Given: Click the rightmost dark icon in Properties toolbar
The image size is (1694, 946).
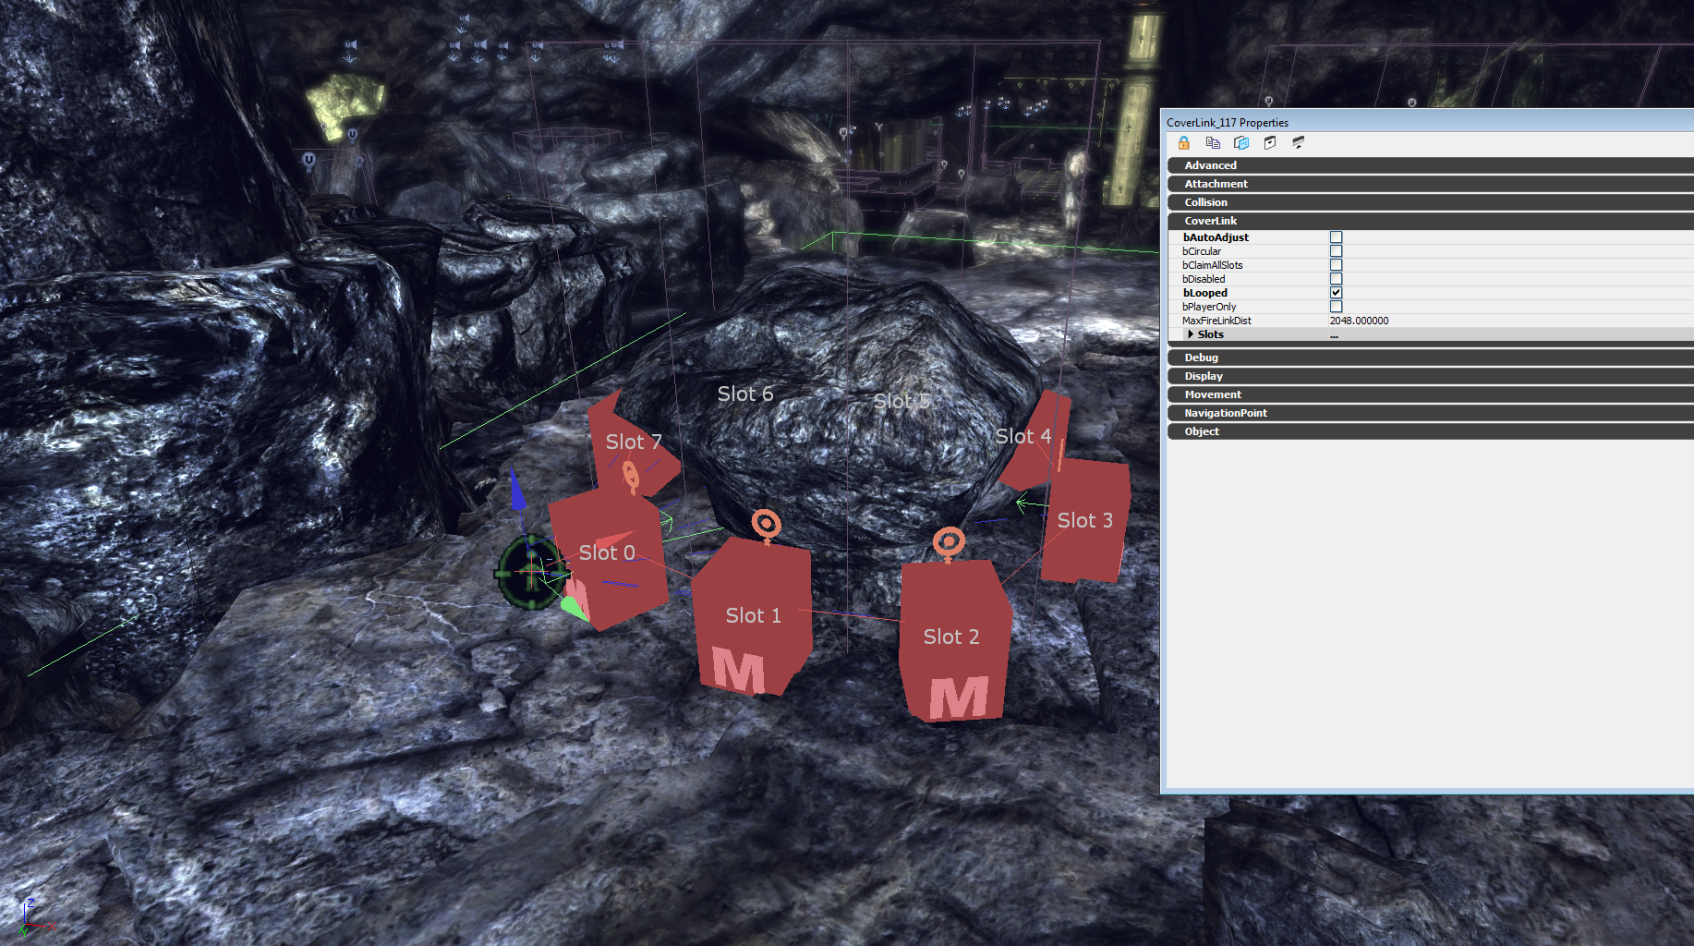Looking at the screenshot, I should pos(1298,143).
